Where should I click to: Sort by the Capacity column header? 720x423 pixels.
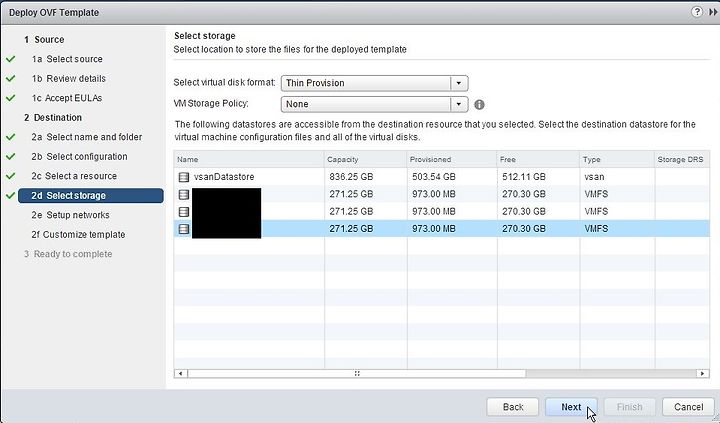366,159
